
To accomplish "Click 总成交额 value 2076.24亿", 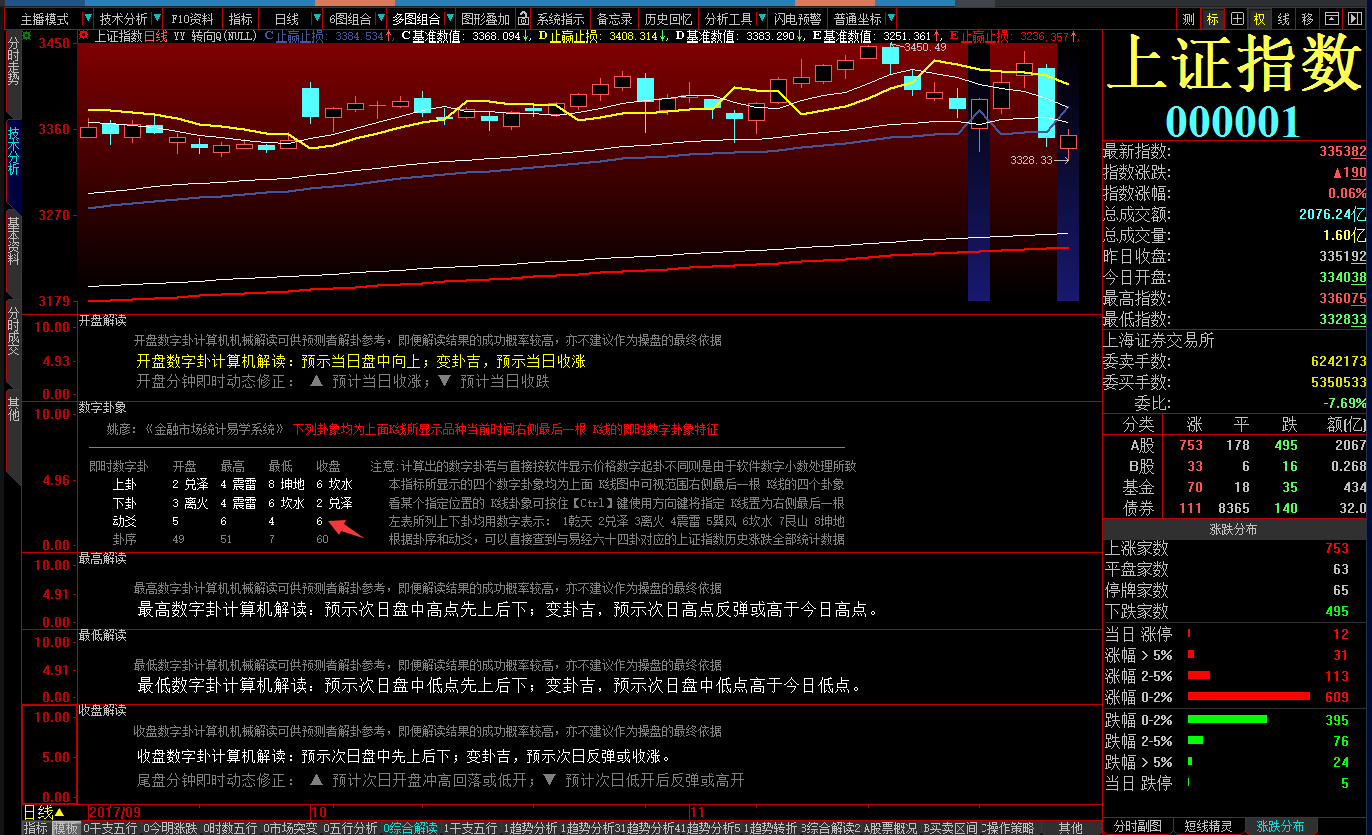I will point(1332,215).
